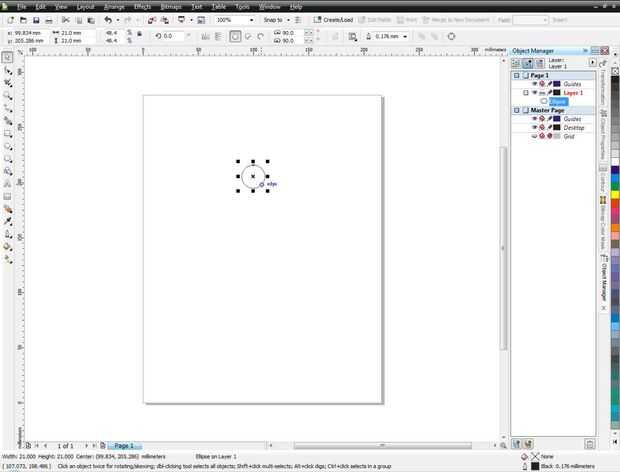The height and width of the screenshot is (472, 620).
Task: Open the File menu
Action: click(21, 7)
